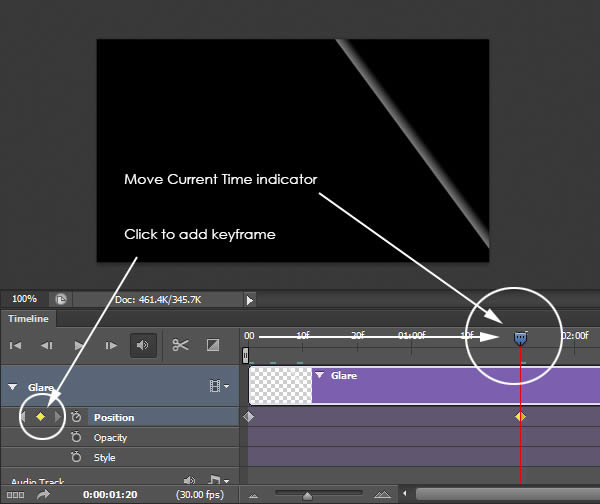The image size is (600, 504).
Task: Go to next Position keyframe
Action: coord(58,416)
